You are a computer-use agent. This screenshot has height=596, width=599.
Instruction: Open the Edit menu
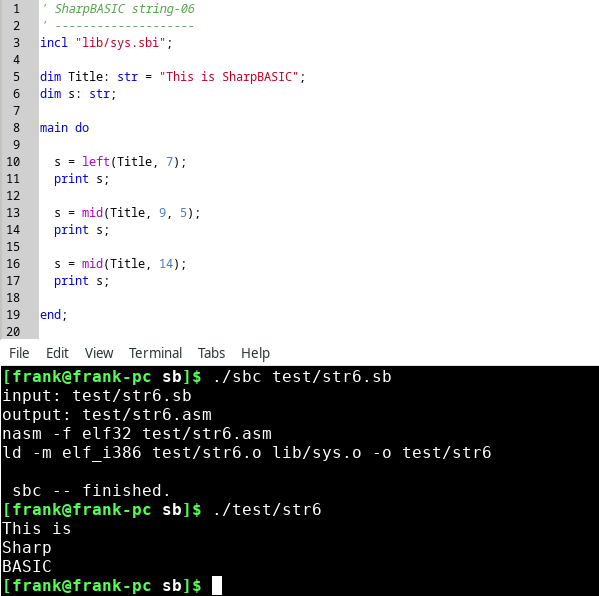pos(57,353)
